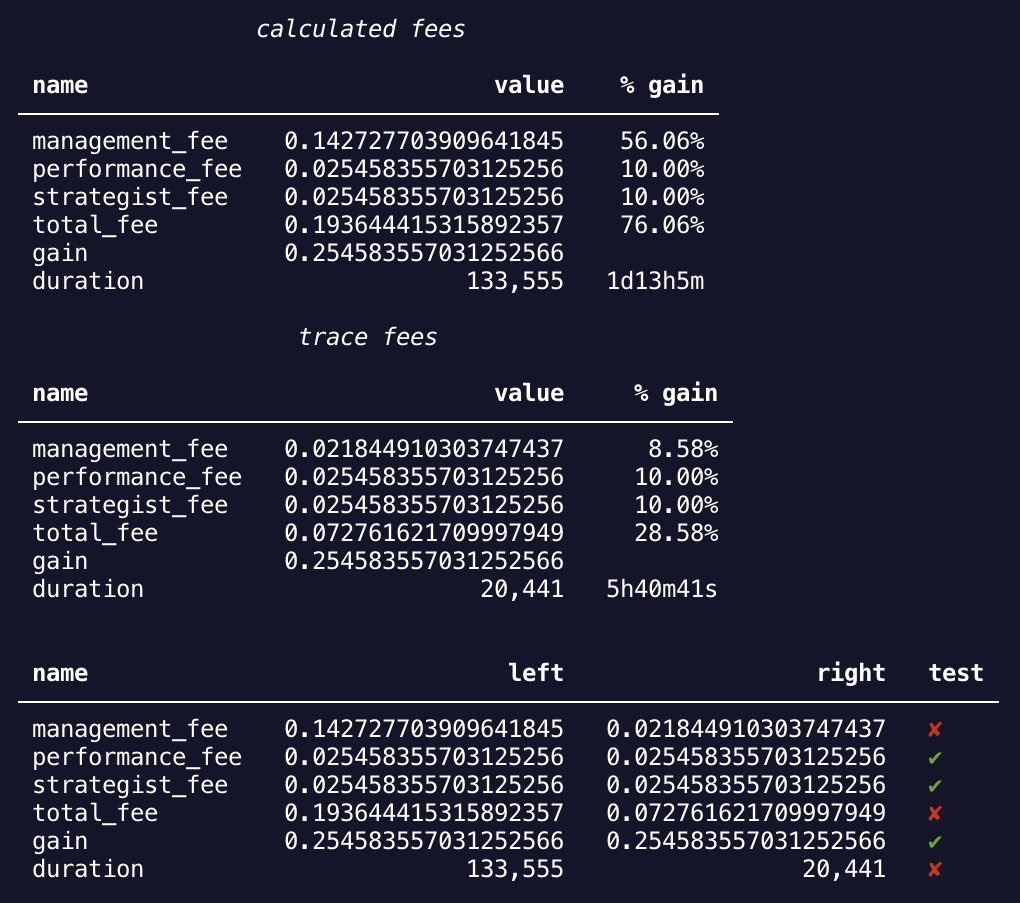Image resolution: width=1020 pixels, height=903 pixels.
Task: Select 0.193644415315892357 in calculated fees table
Action: coord(424,225)
